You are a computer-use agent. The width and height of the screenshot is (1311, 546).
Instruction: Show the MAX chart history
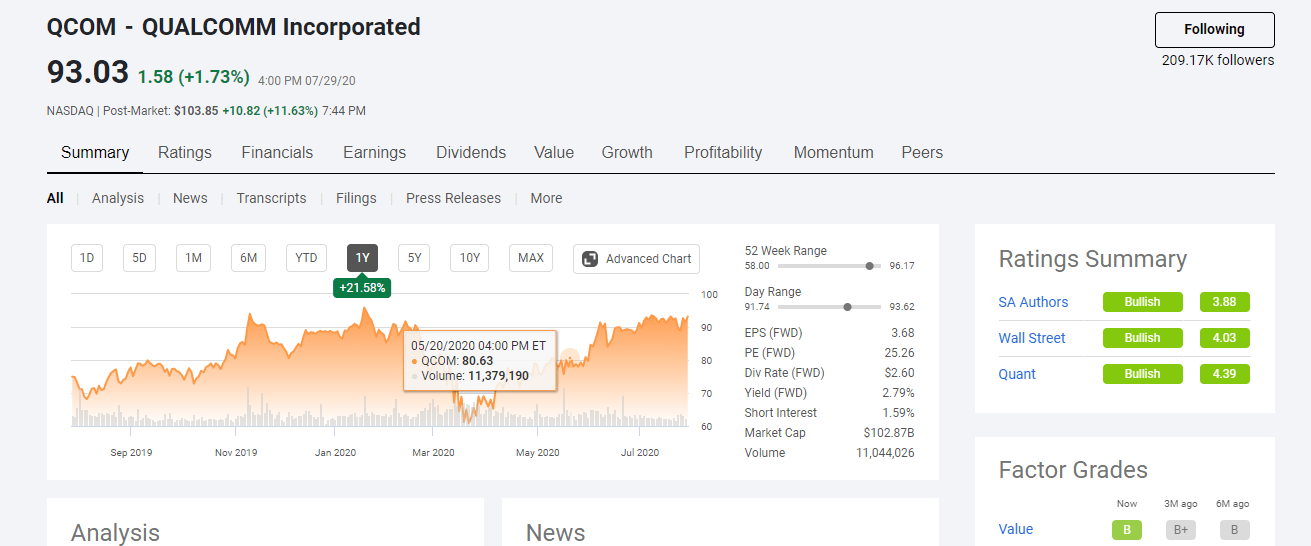[531, 258]
